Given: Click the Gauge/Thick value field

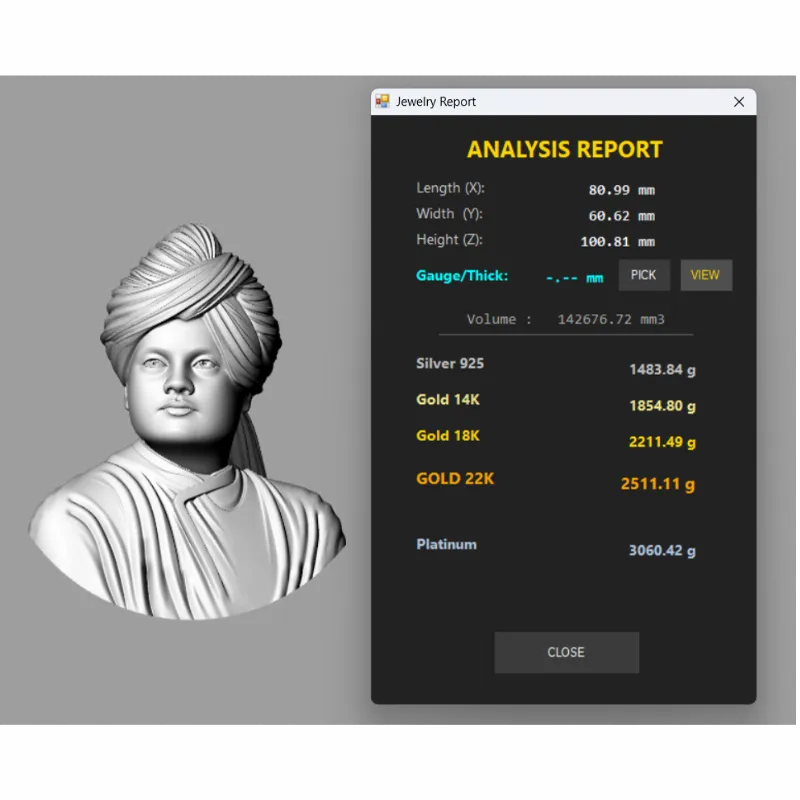Looking at the screenshot, I should (x=574, y=277).
